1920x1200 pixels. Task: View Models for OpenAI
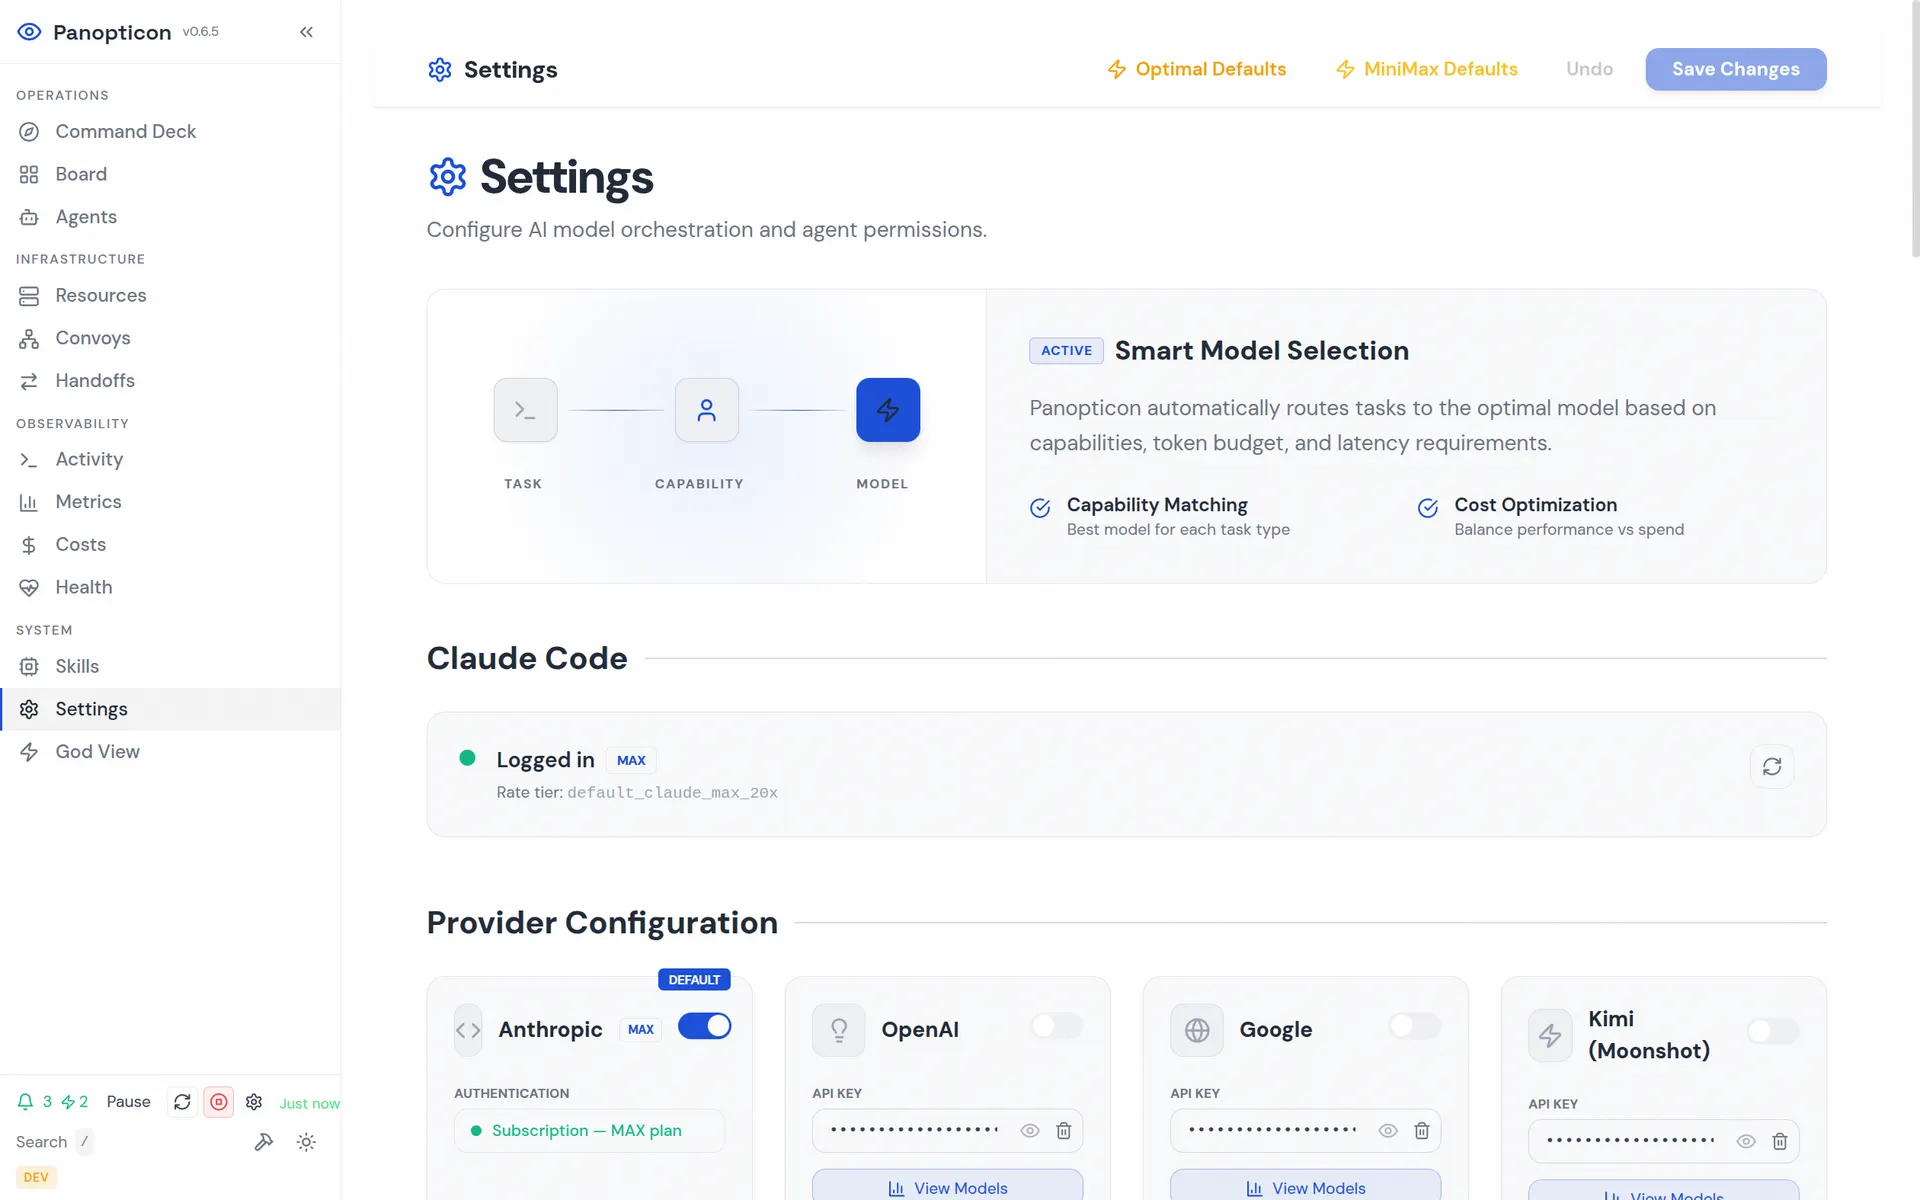tap(948, 1186)
